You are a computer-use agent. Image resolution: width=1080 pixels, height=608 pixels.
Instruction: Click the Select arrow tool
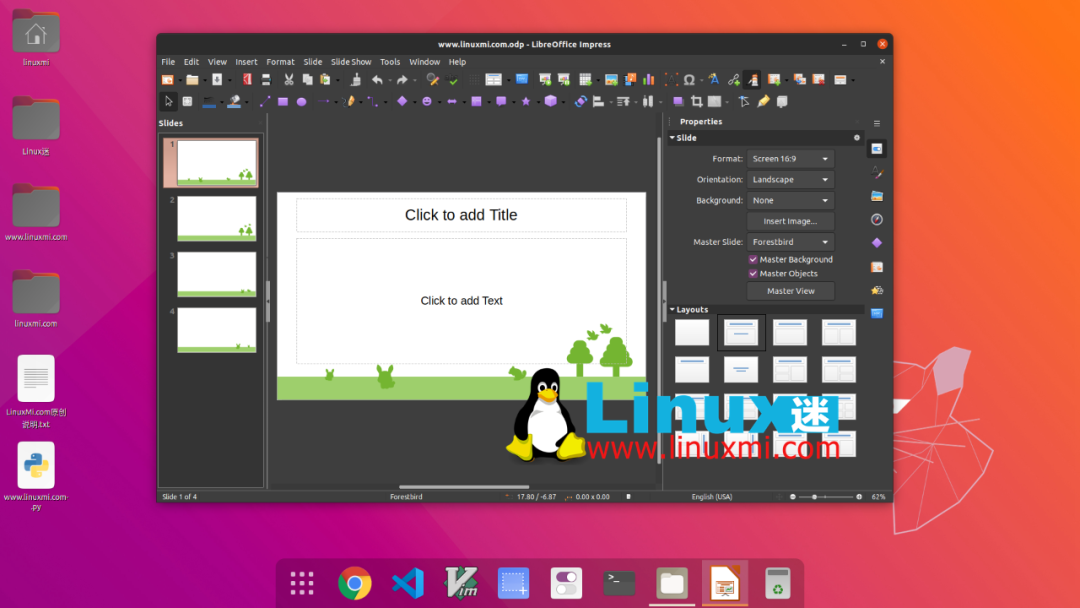(168, 101)
